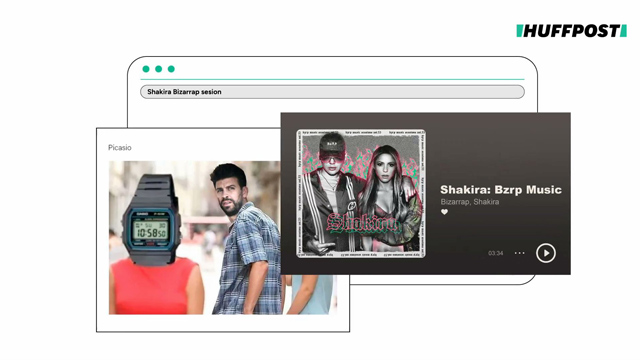Click the middle green window dot

(158, 69)
